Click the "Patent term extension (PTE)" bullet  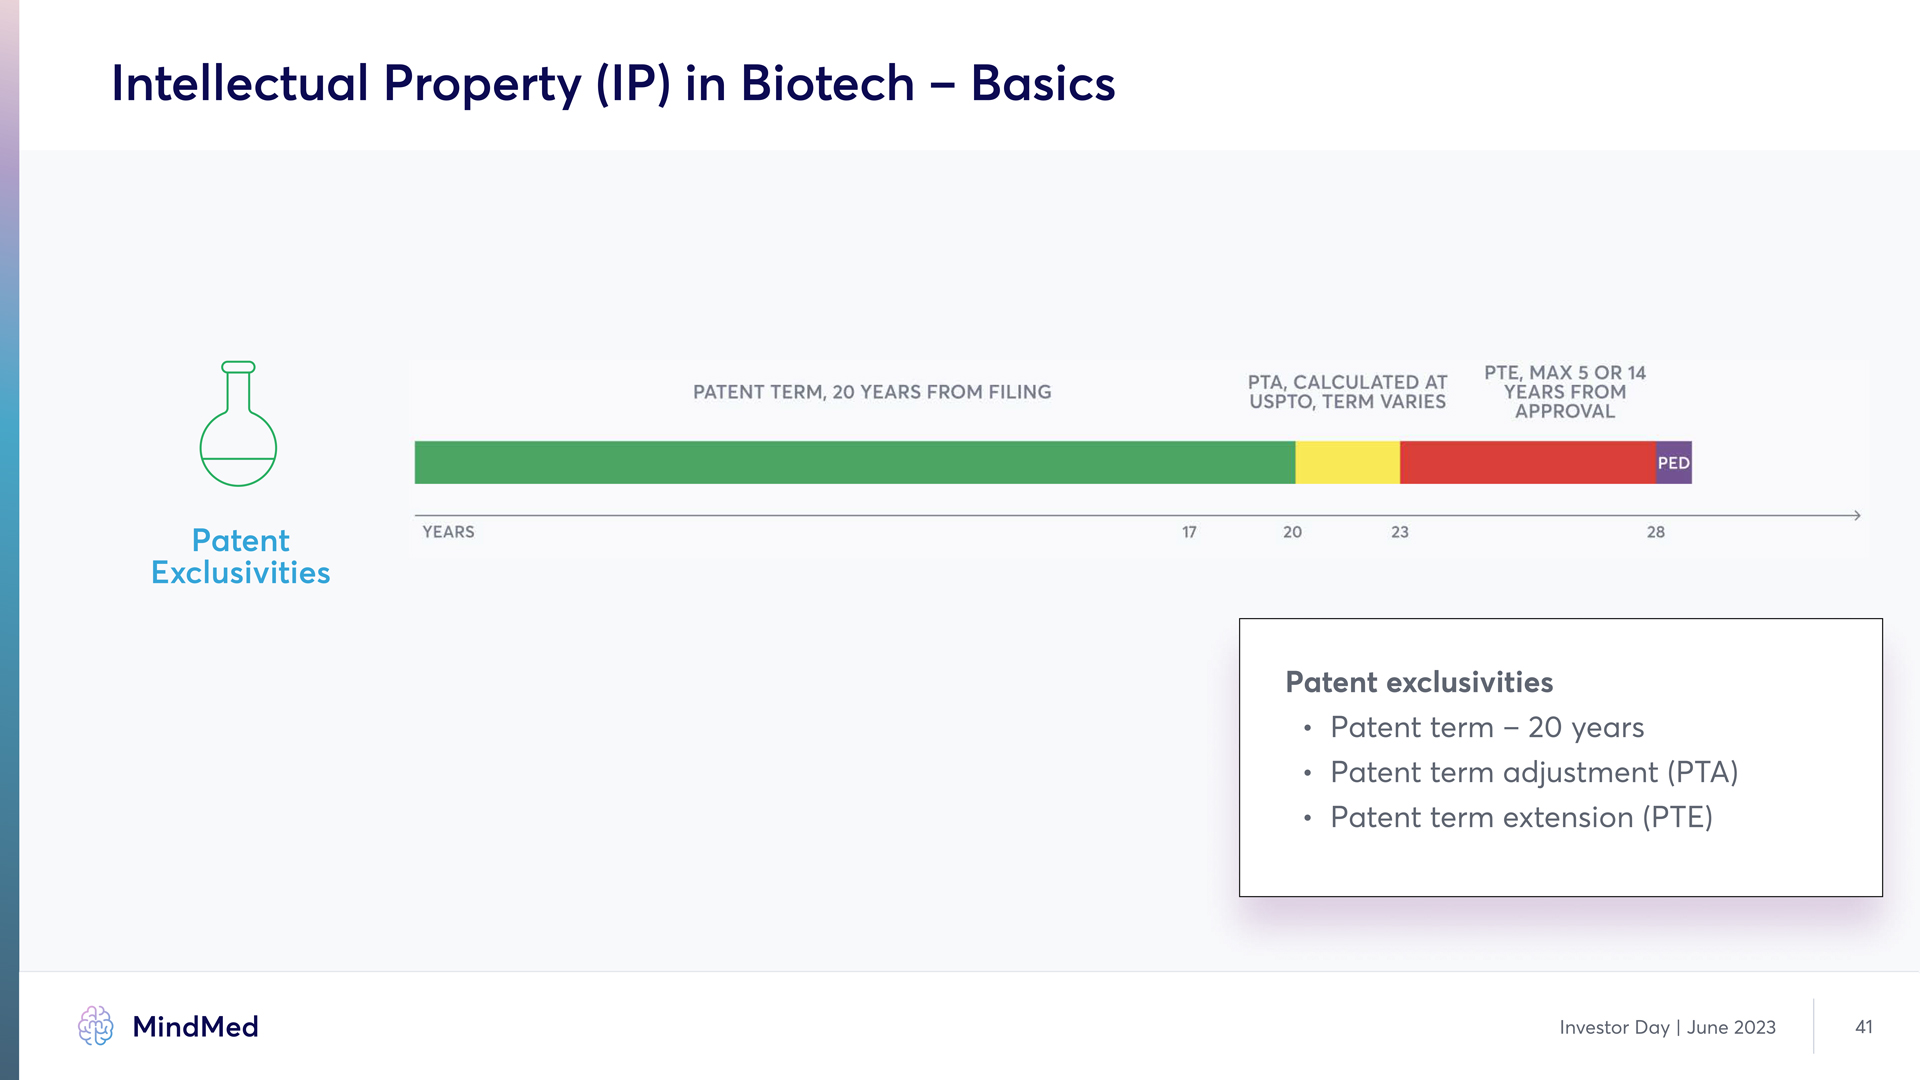point(1521,817)
